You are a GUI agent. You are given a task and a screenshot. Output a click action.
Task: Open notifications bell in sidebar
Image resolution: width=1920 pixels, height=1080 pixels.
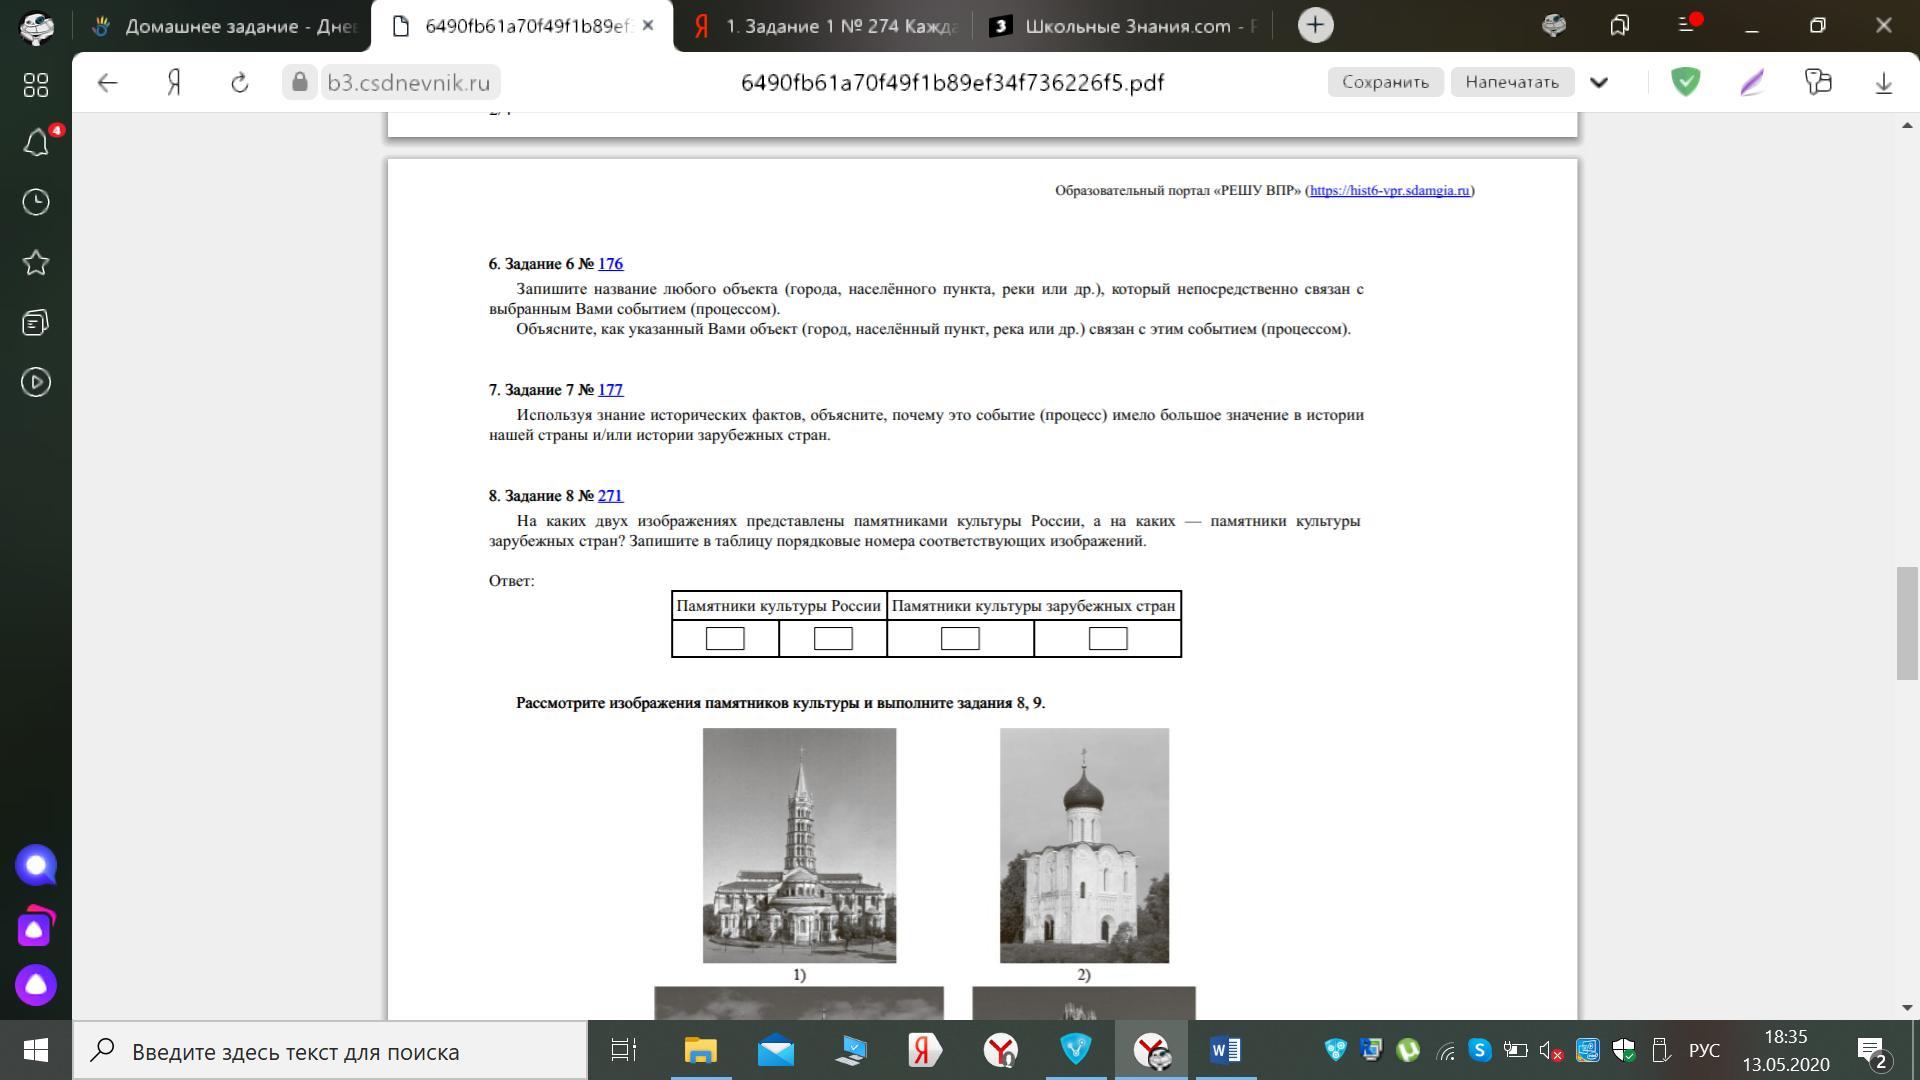pyautogui.click(x=36, y=143)
